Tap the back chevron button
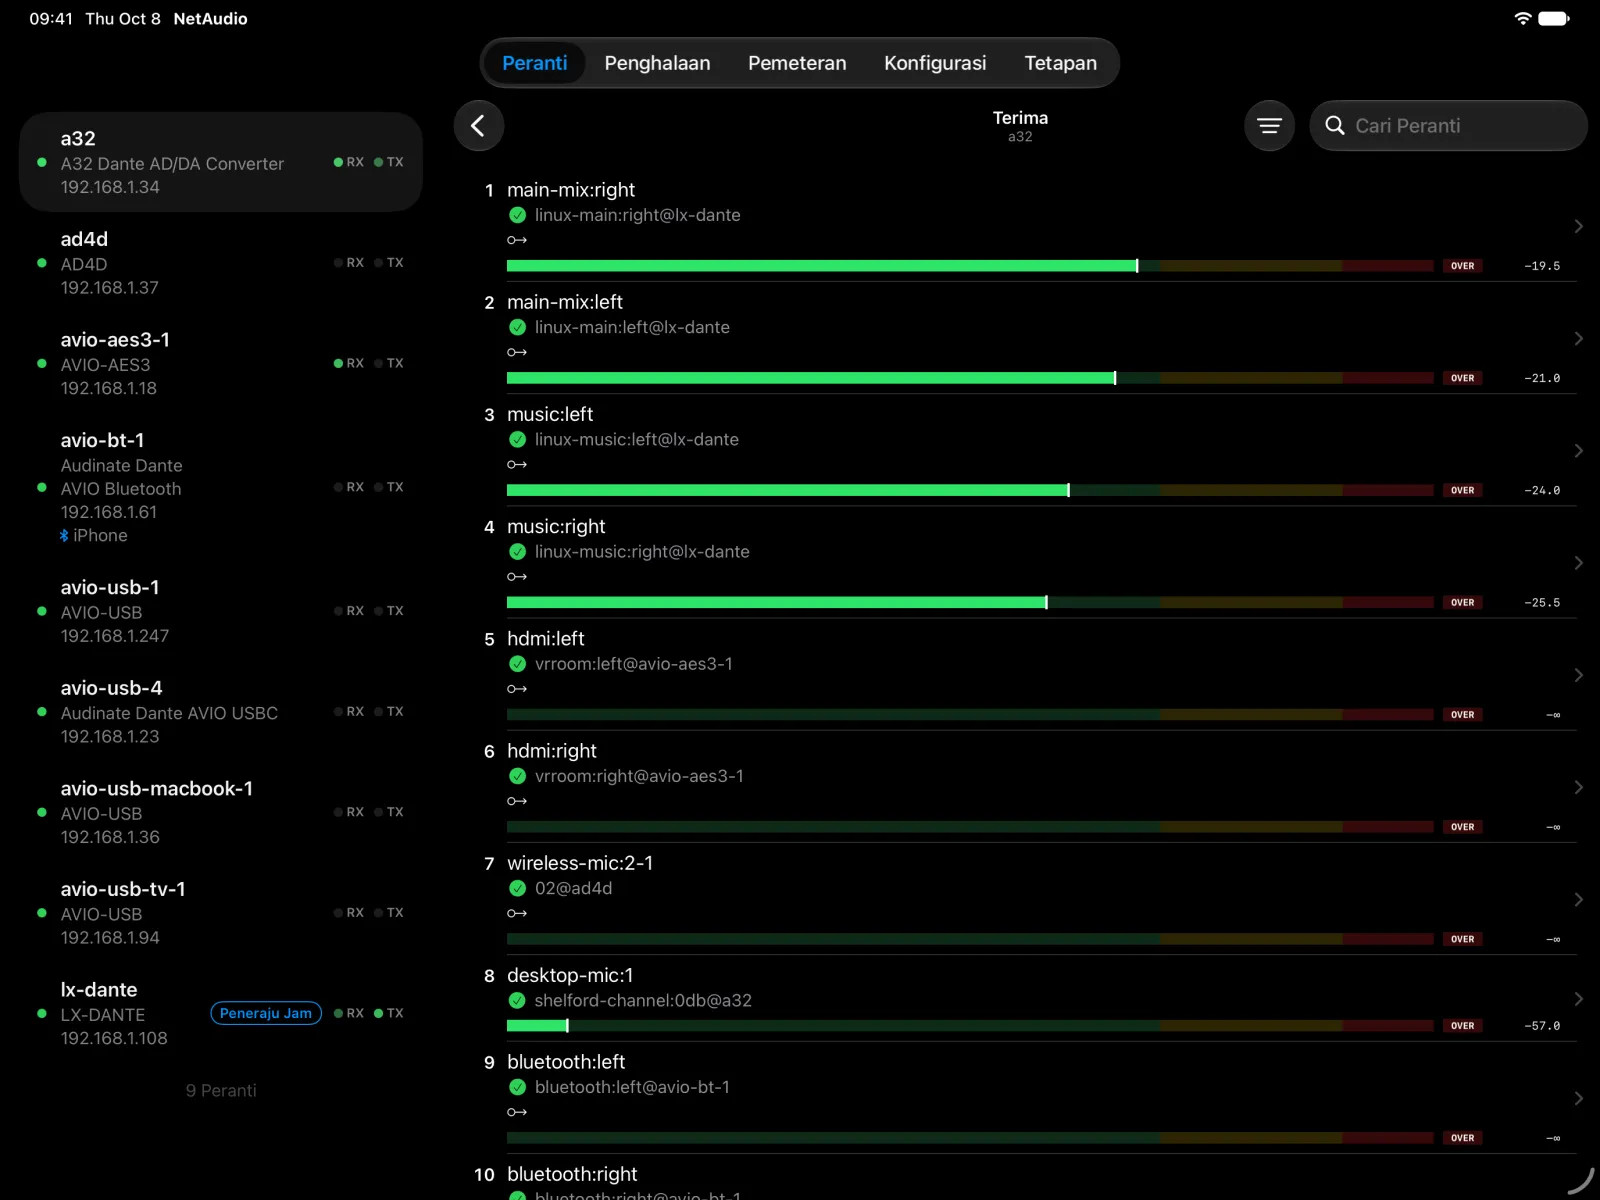This screenshot has width=1600, height=1200. [478, 126]
